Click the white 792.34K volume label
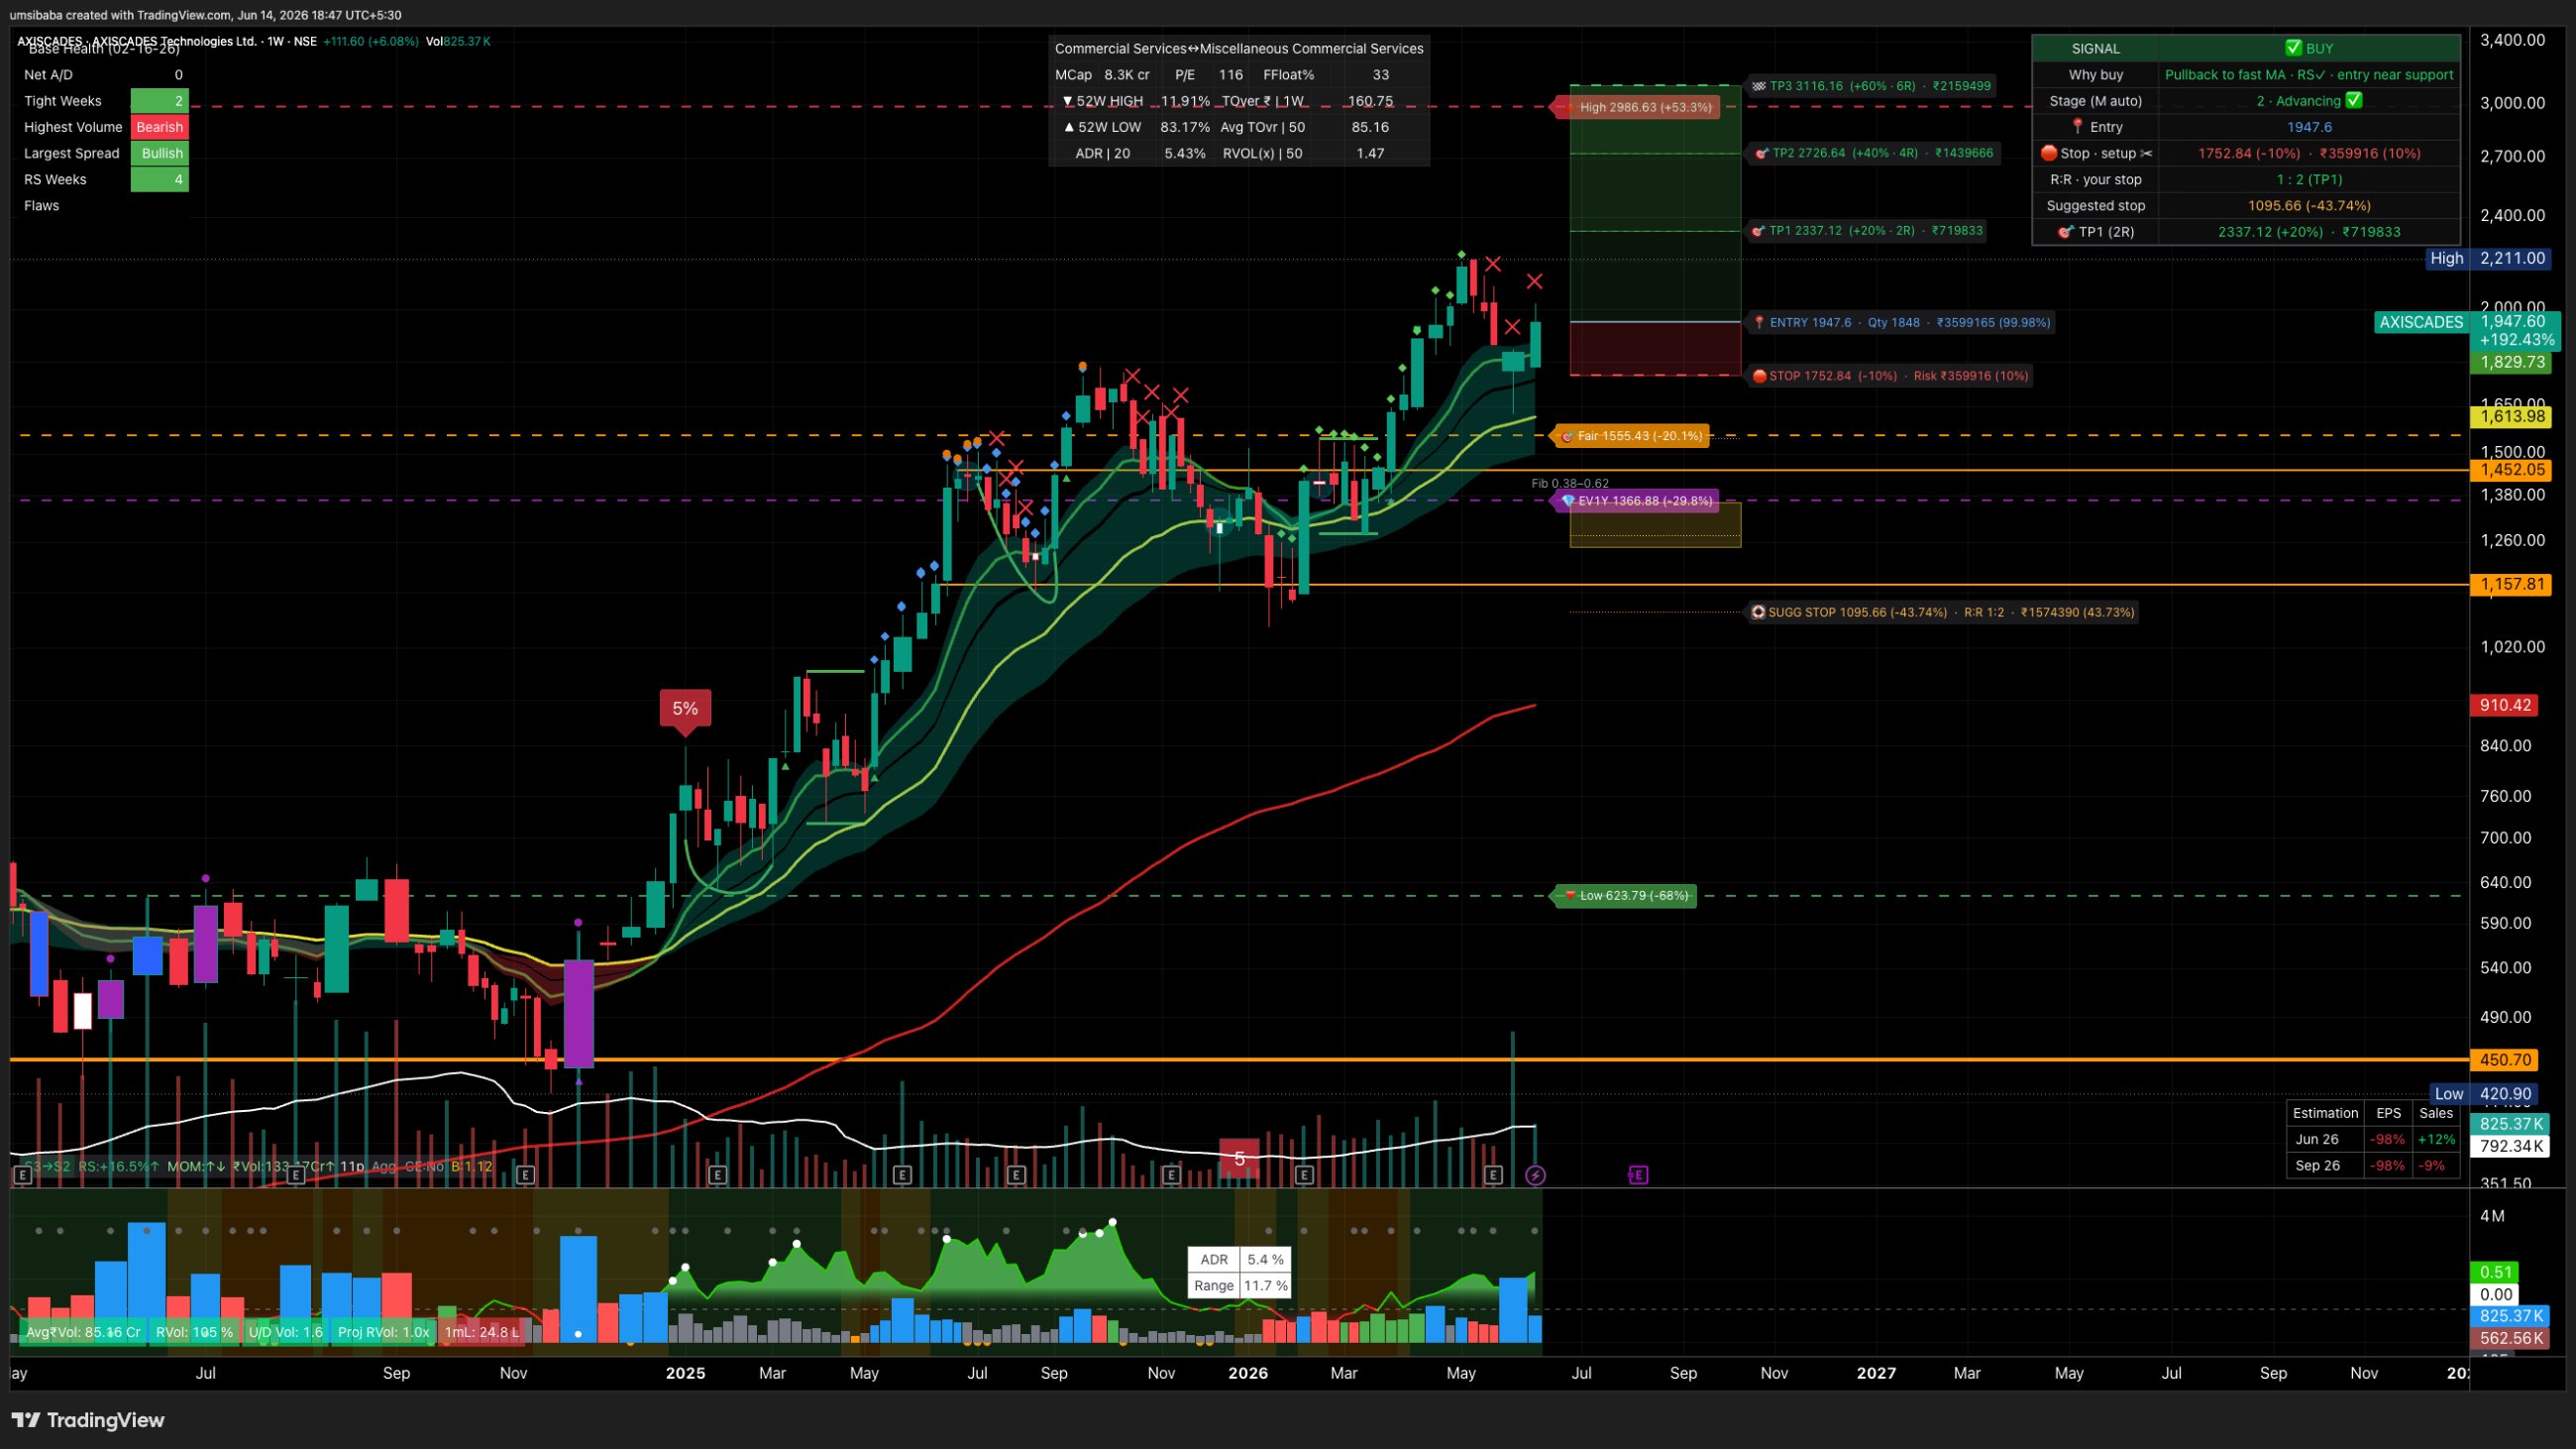 2510,1146
